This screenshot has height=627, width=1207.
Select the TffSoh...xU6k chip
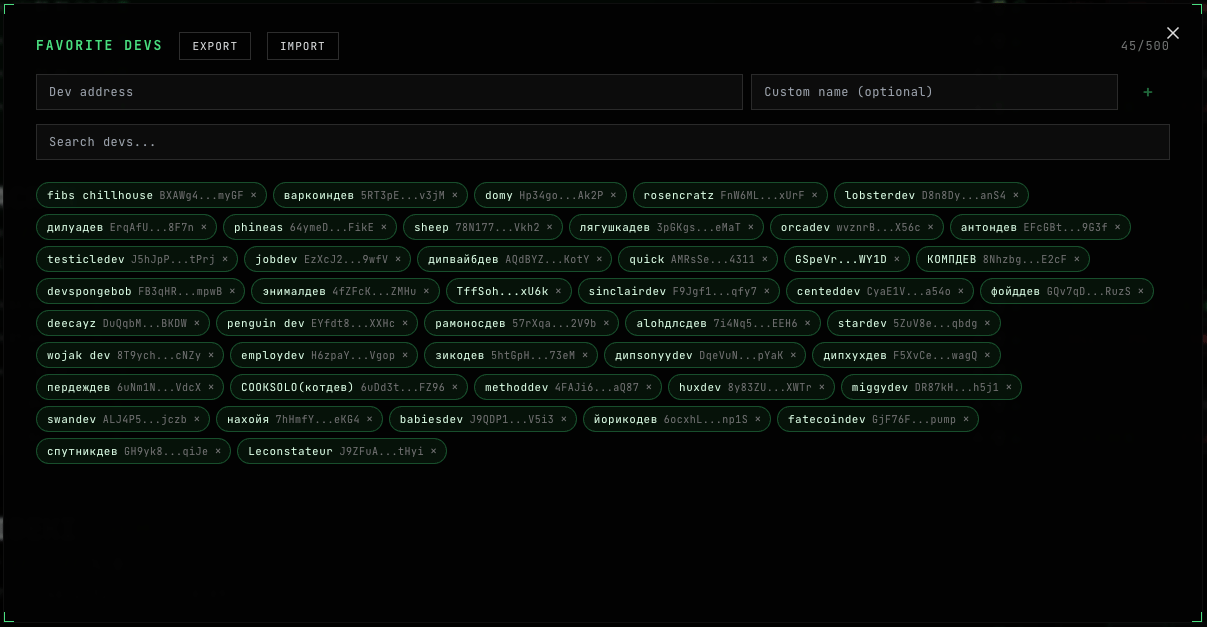coord(509,291)
